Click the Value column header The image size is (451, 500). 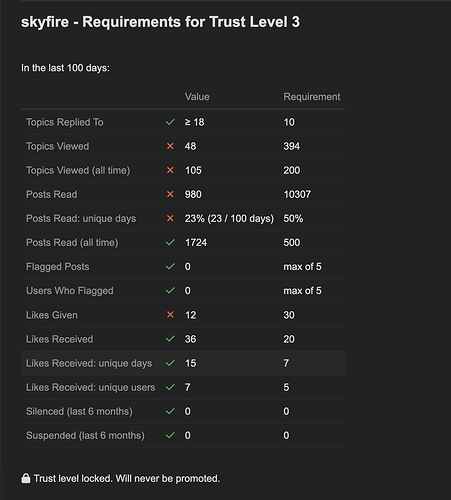[x=197, y=97]
